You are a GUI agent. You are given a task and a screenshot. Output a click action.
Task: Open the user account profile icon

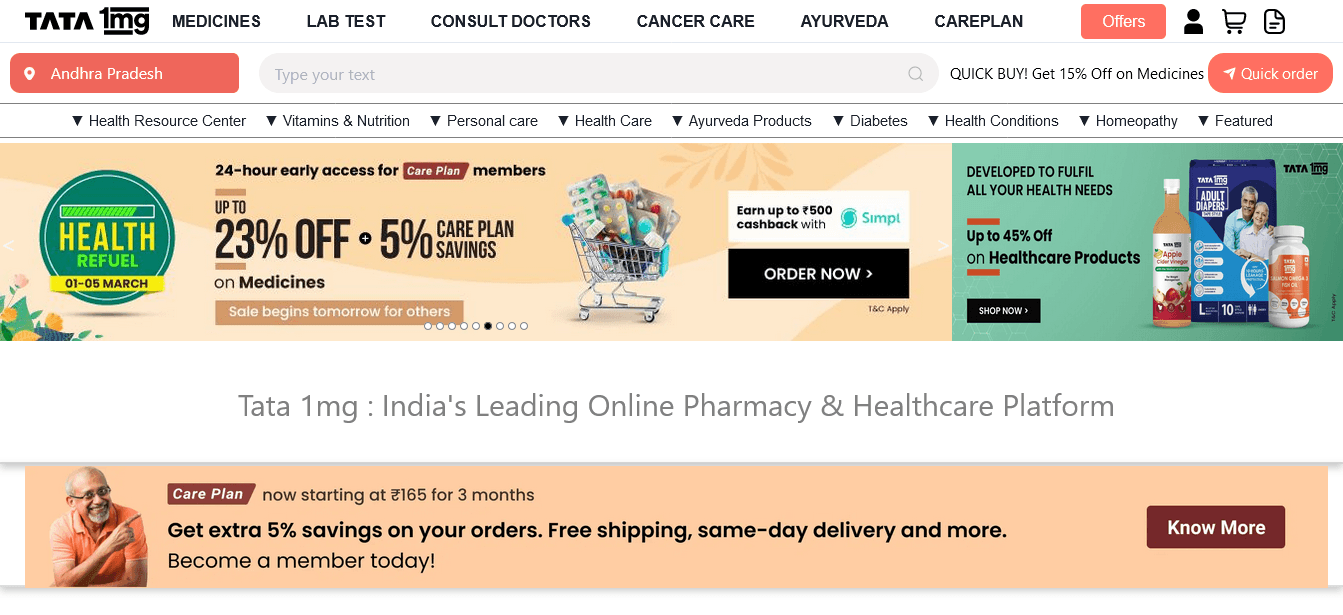tap(1193, 21)
